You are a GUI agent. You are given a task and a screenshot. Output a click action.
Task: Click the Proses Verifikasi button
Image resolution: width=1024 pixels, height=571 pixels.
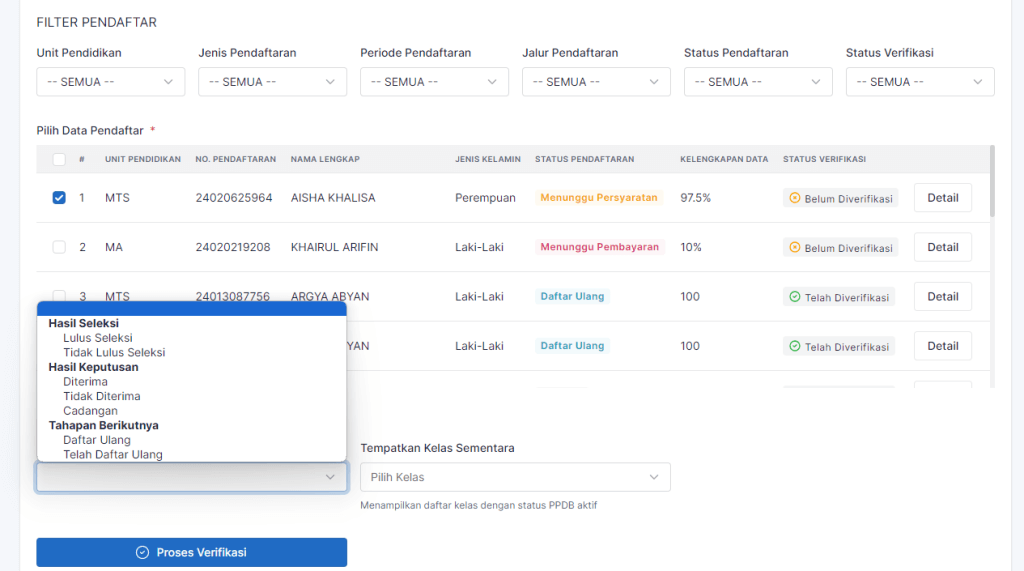tap(191, 552)
